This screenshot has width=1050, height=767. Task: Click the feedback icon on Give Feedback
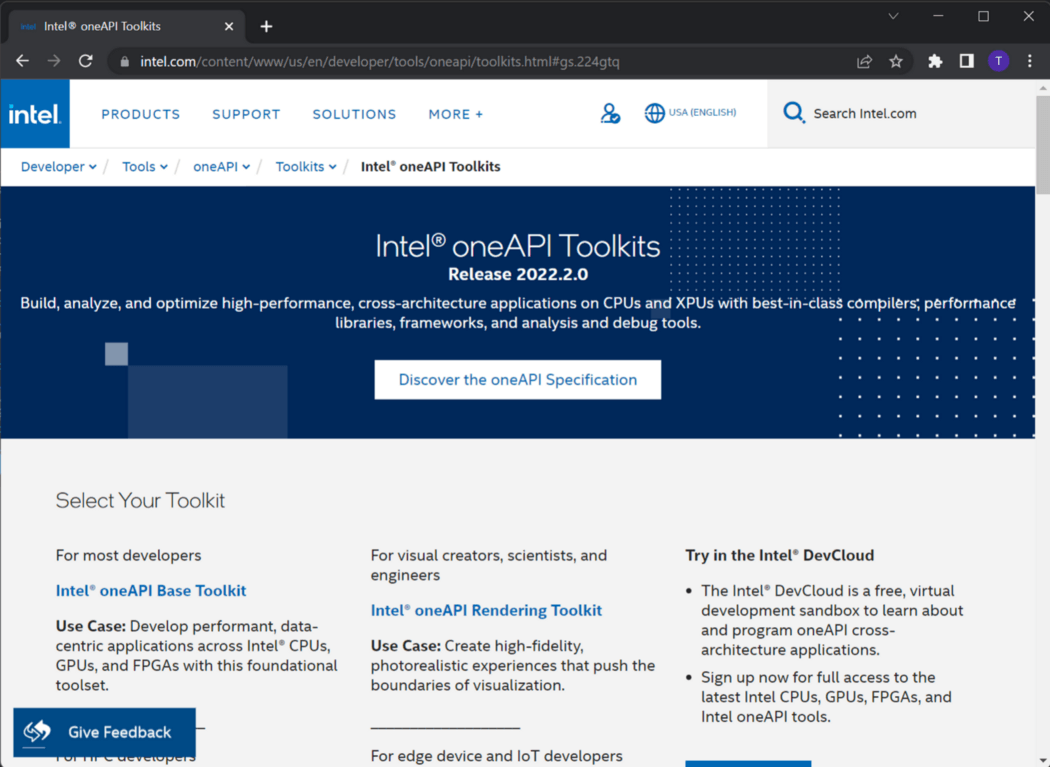[x=37, y=731]
